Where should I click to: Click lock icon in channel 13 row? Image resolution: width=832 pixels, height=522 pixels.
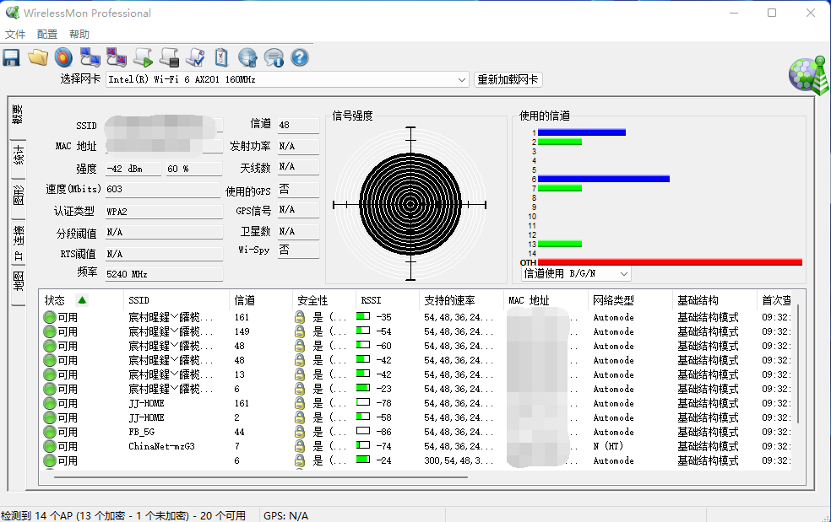[x=300, y=375]
